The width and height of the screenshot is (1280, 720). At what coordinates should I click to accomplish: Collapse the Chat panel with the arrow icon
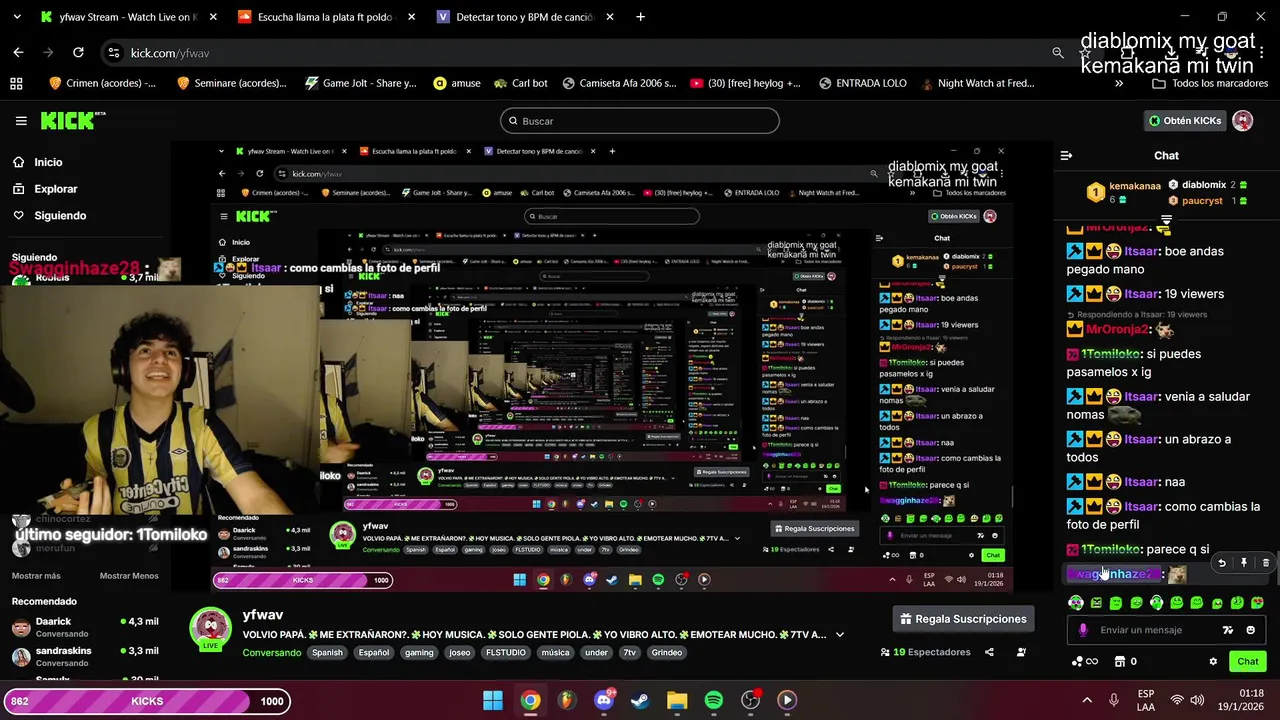[1066, 156]
